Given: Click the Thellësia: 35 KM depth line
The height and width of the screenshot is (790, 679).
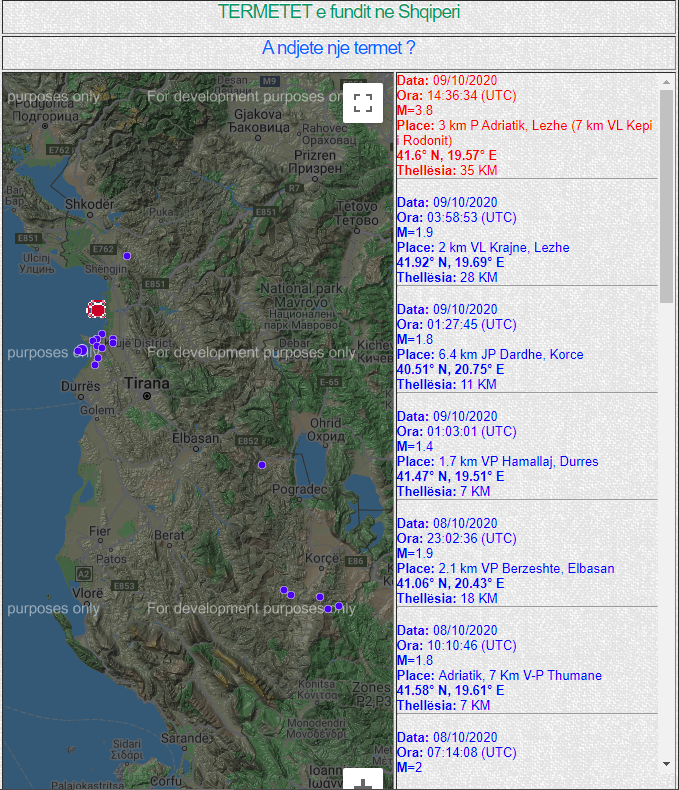Looking at the screenshot, I should 447,170.
